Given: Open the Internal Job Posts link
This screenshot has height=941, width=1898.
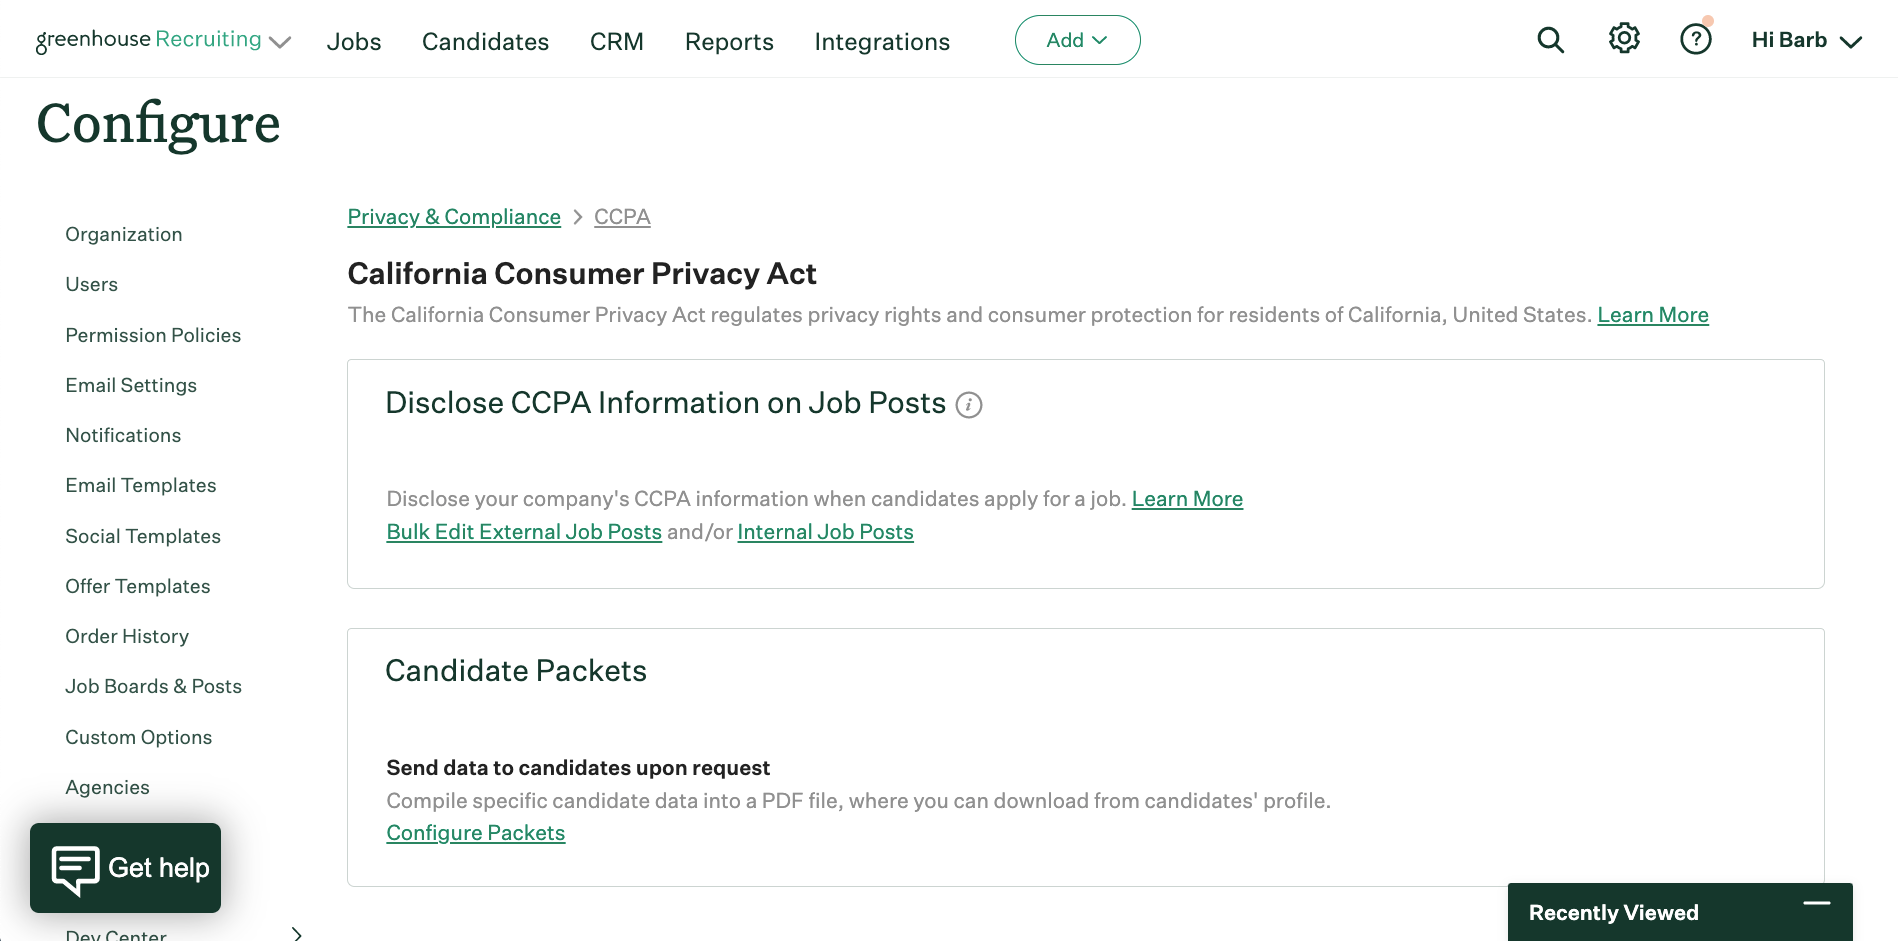Looking at the screenshot, I should [825, 532].
